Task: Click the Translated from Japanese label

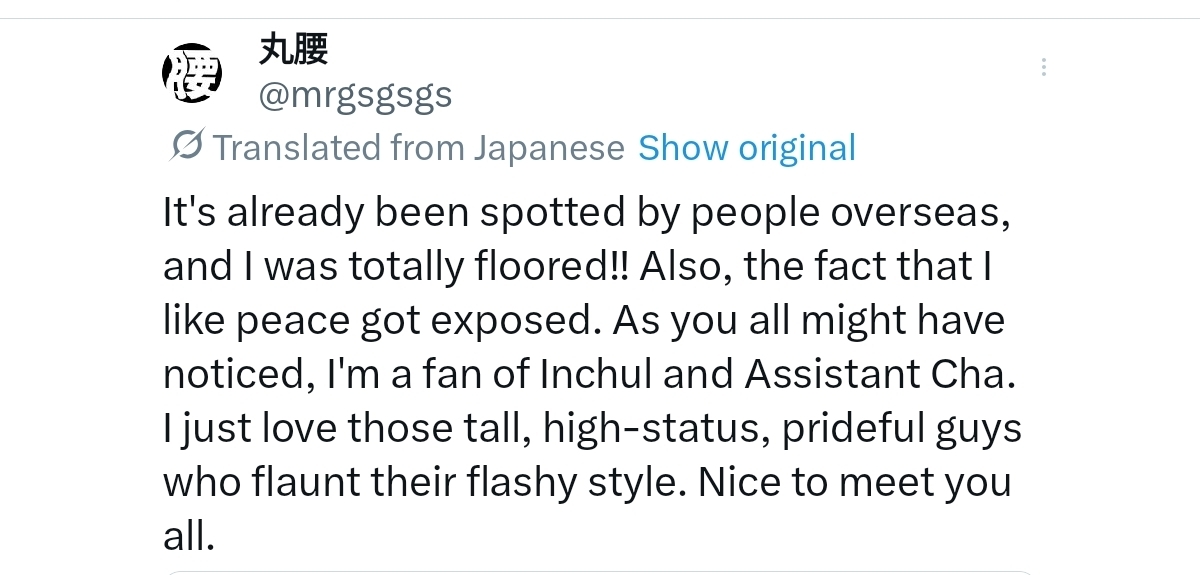Action: click(418, 148)
